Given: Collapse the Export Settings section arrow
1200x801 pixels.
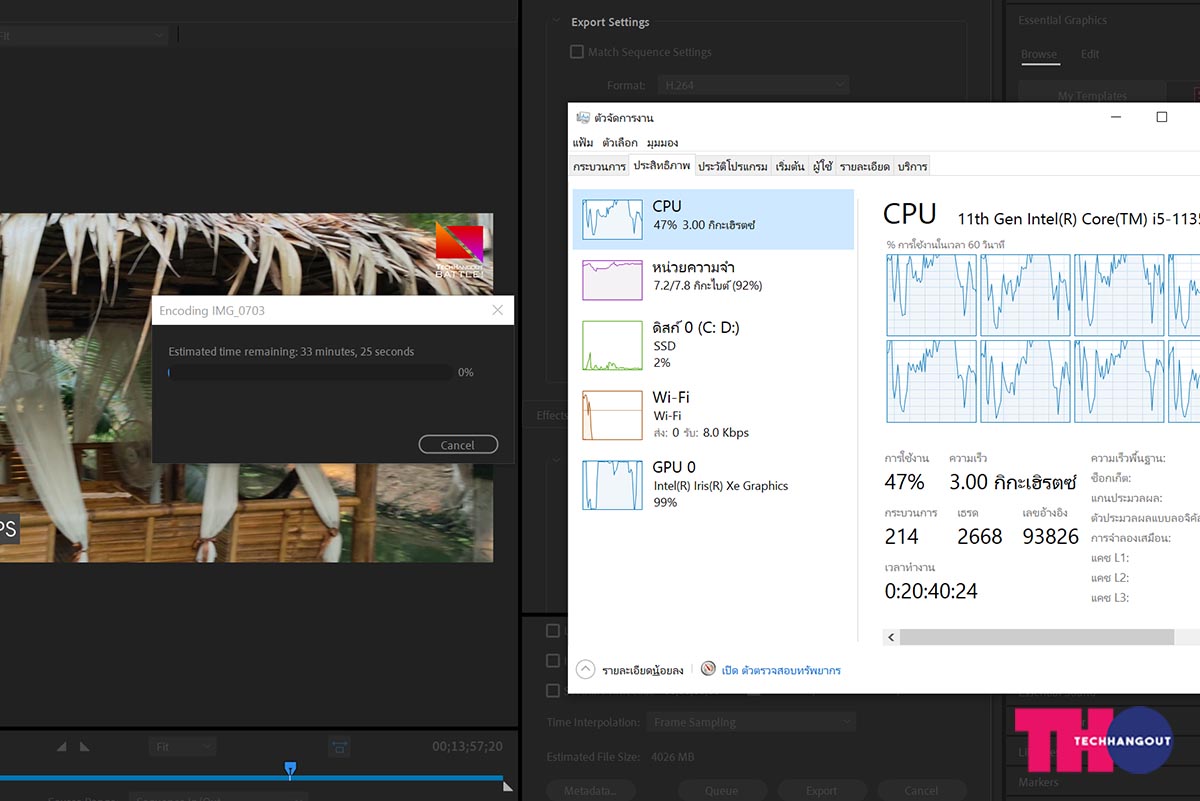Looking at the screenshot, I should point(556,22).
